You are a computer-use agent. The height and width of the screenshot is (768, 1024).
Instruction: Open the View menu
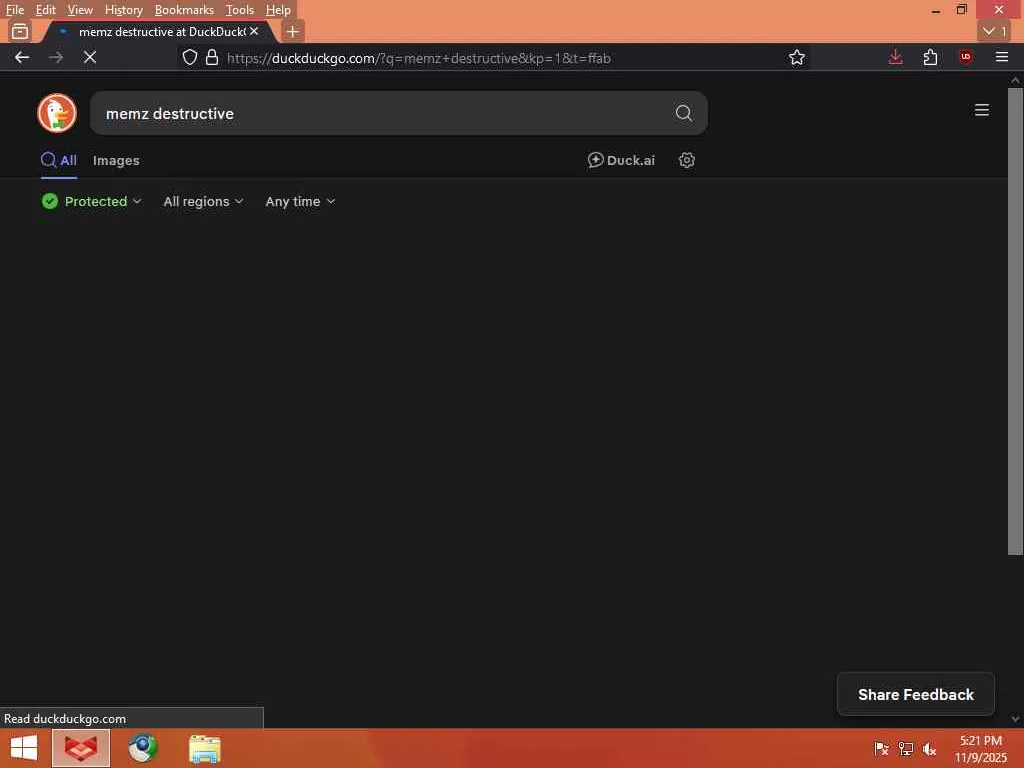point(80,10)
